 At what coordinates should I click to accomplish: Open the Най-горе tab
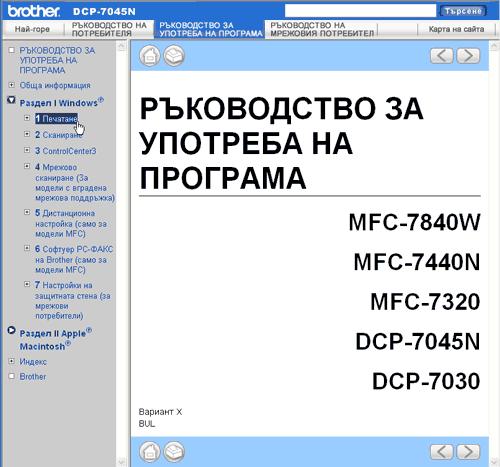point(32,29)
